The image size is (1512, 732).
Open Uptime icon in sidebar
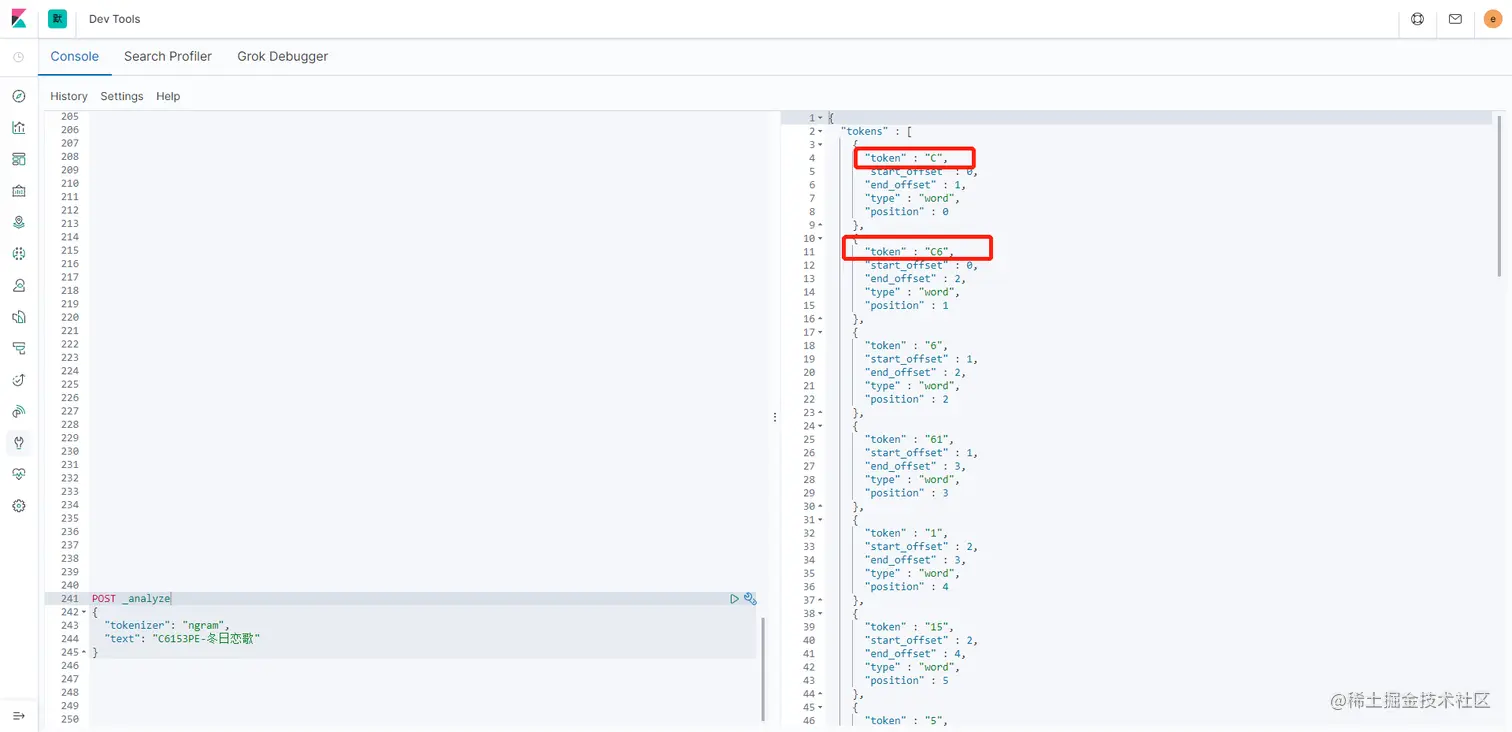point(18,380)
